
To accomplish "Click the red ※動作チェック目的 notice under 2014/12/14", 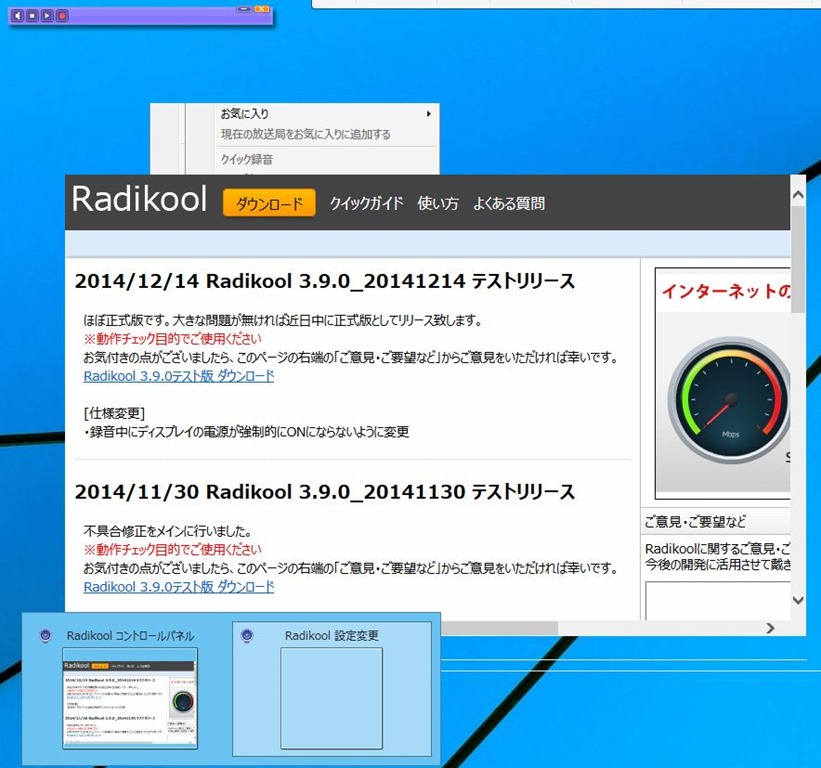I will [x=172, y=339].
